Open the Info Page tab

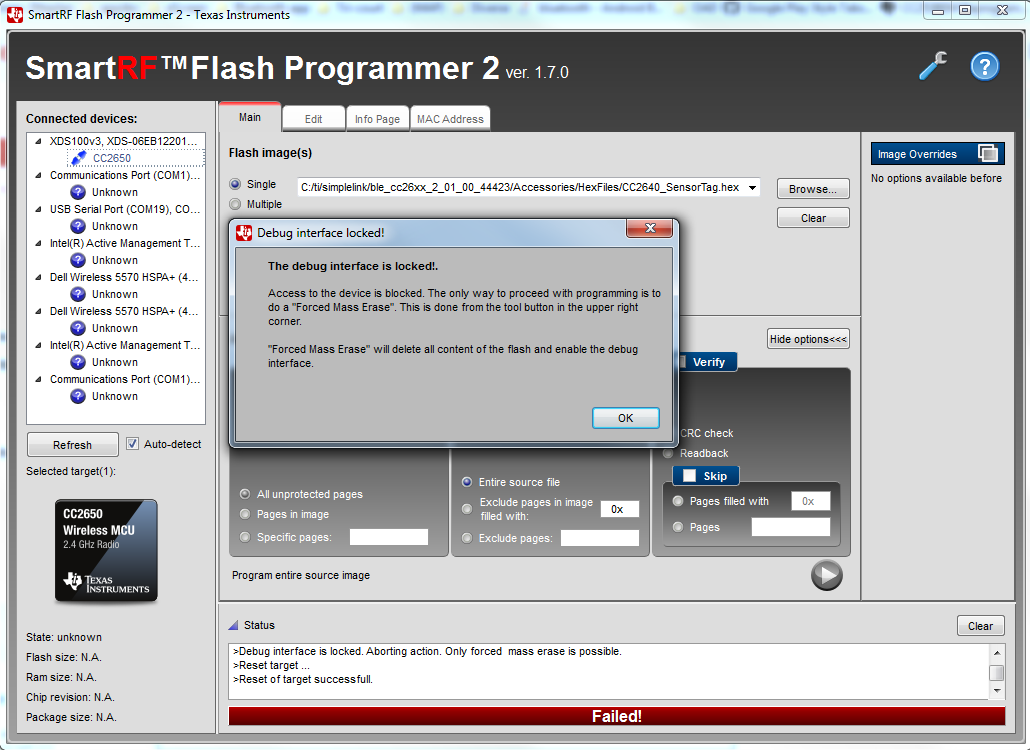click(x=377, y=119)
